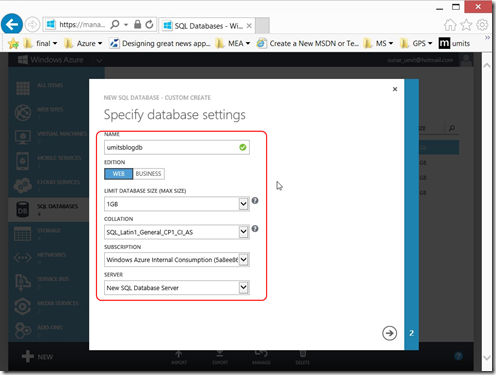Click the vertical scrollbar up arrow
Viewport: 496px width, 375px height.
point(487,65)
